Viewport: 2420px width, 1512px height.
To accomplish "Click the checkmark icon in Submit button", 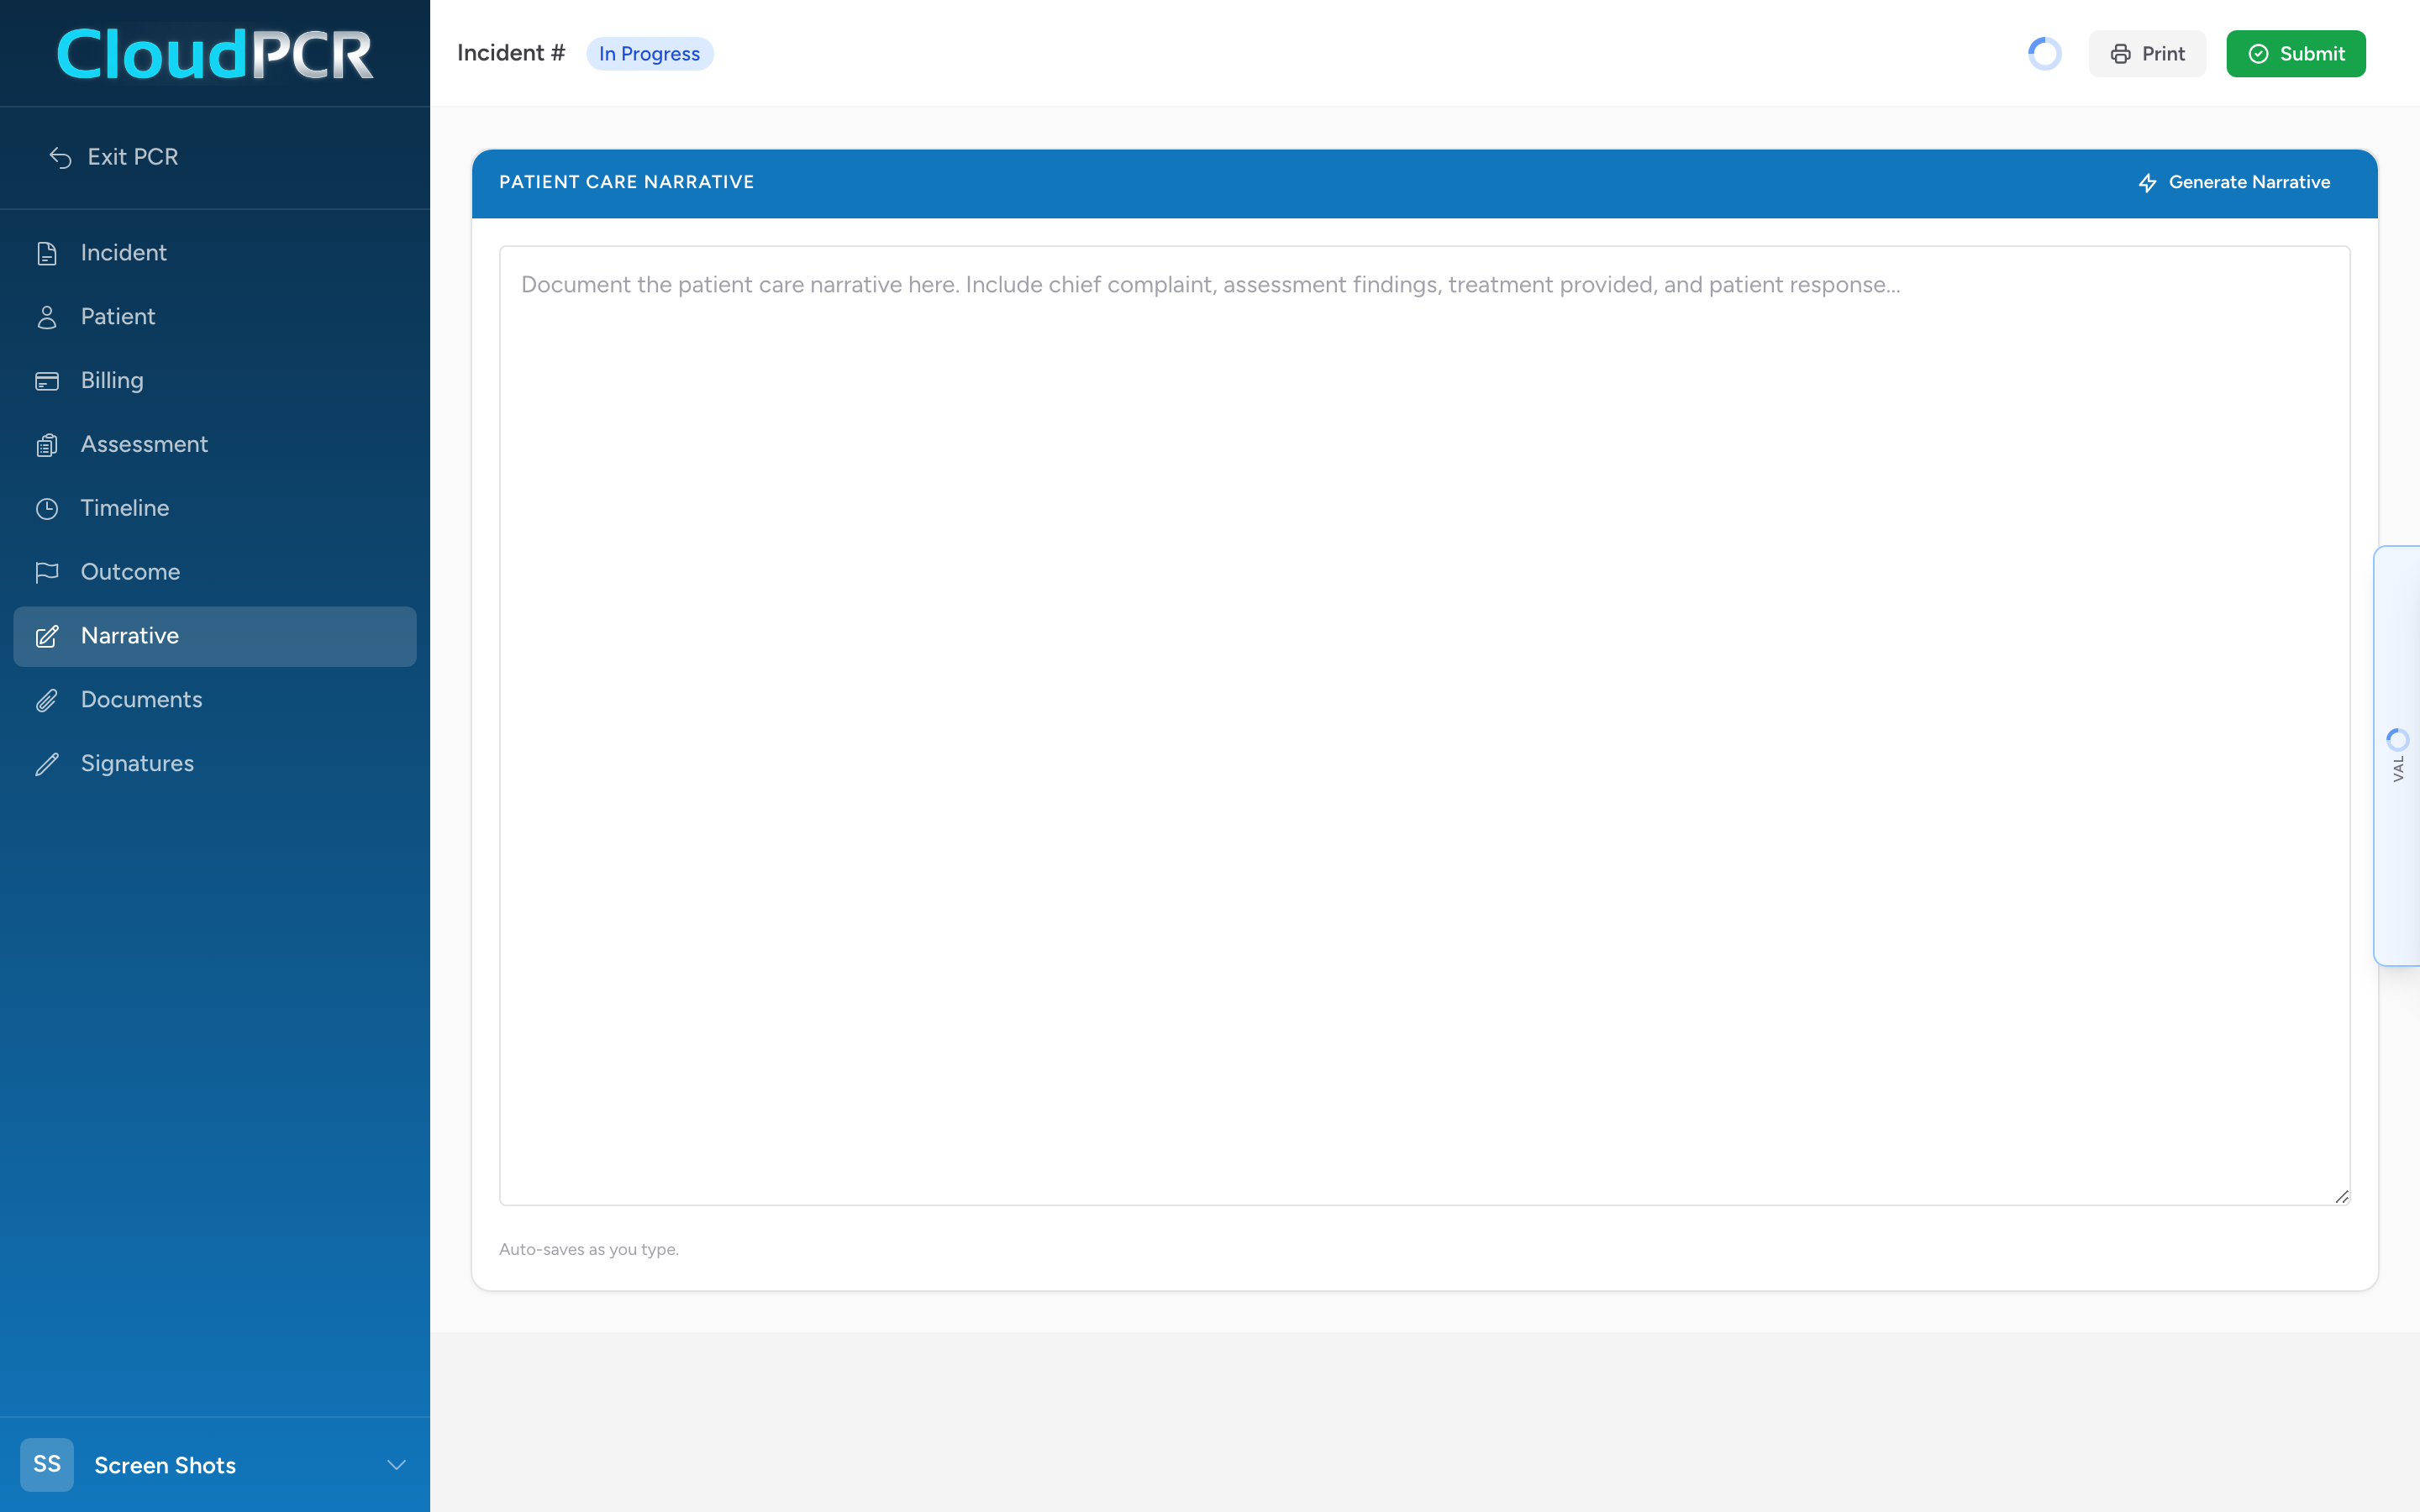I will coord(2258,54).
